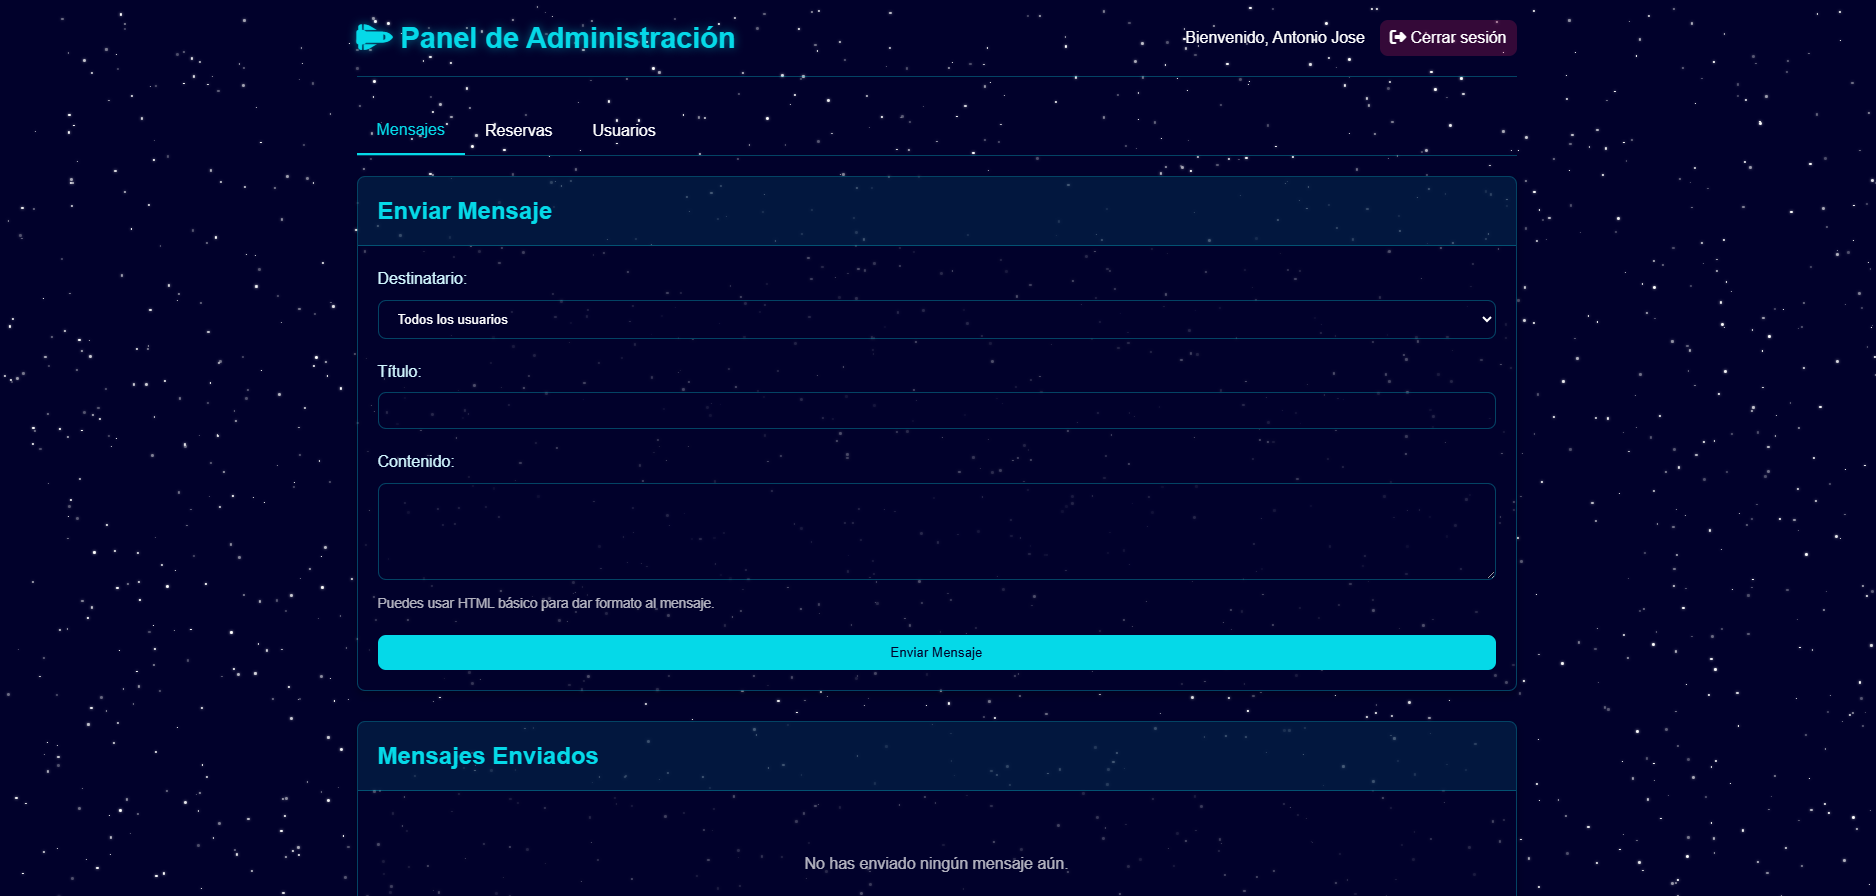The image size is (1876, 896).
Task: Click the Destinatario label
Action: point(422,279)
